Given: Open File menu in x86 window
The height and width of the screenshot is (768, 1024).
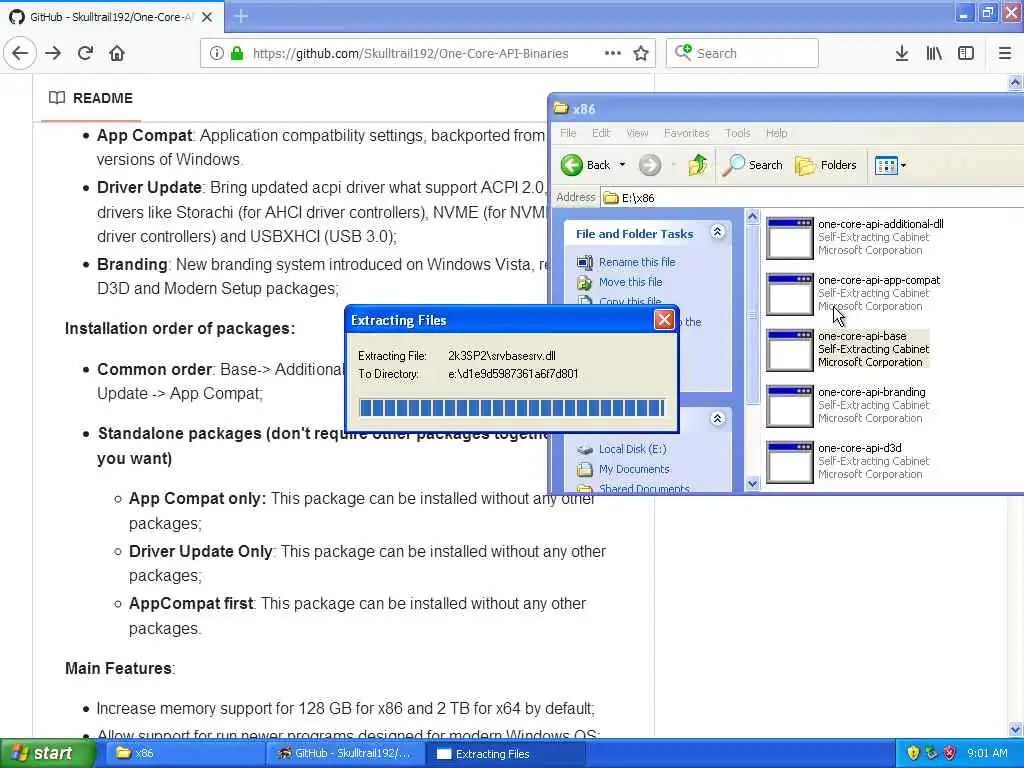Looking at the screenshot, I should click(568, 133).
